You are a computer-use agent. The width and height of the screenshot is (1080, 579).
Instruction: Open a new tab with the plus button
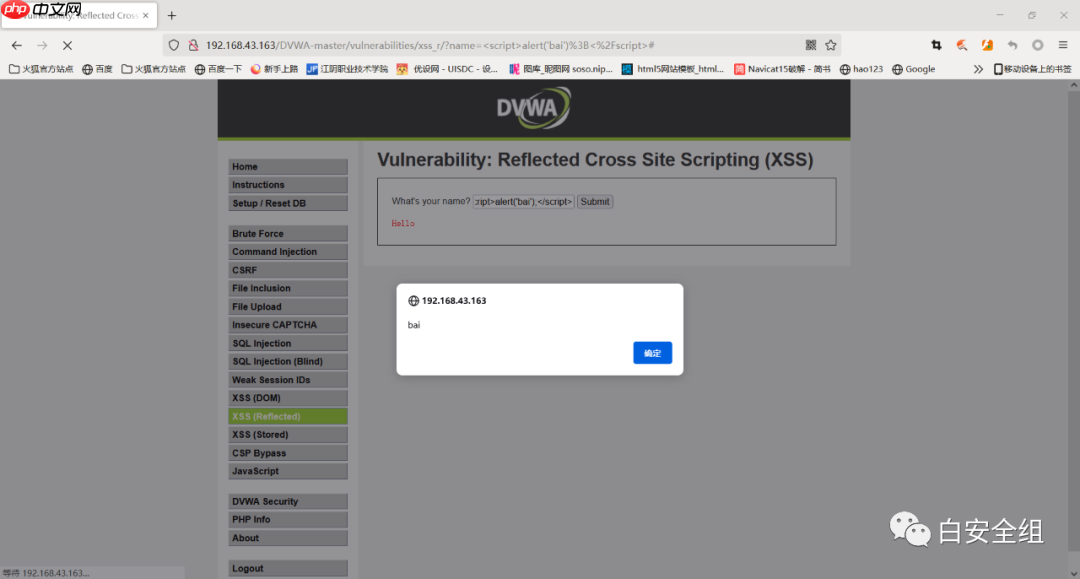tap(172, 15)
